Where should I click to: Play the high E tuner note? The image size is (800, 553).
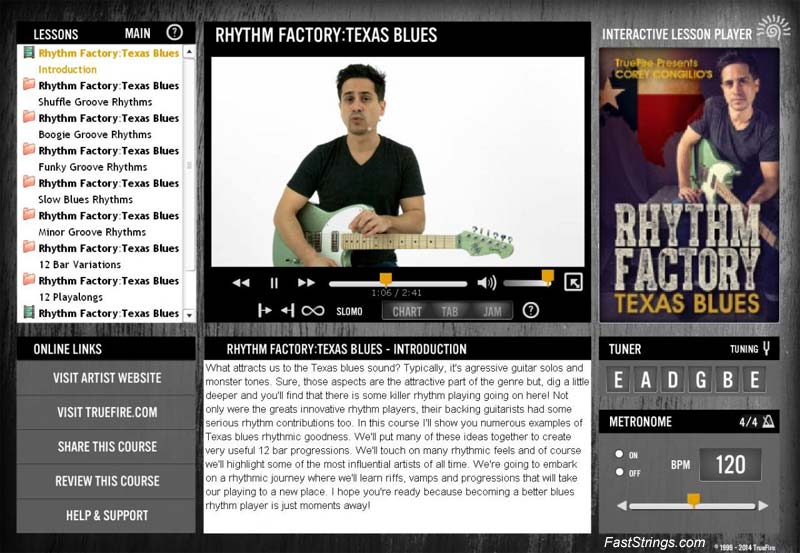coord(754,380)
